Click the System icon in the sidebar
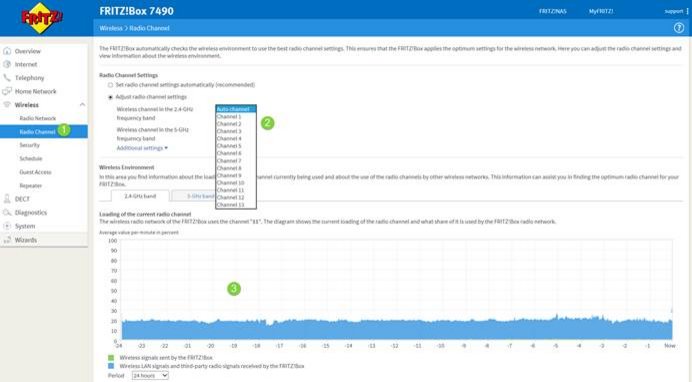This screenshot has width=692, height=382. 7,226
